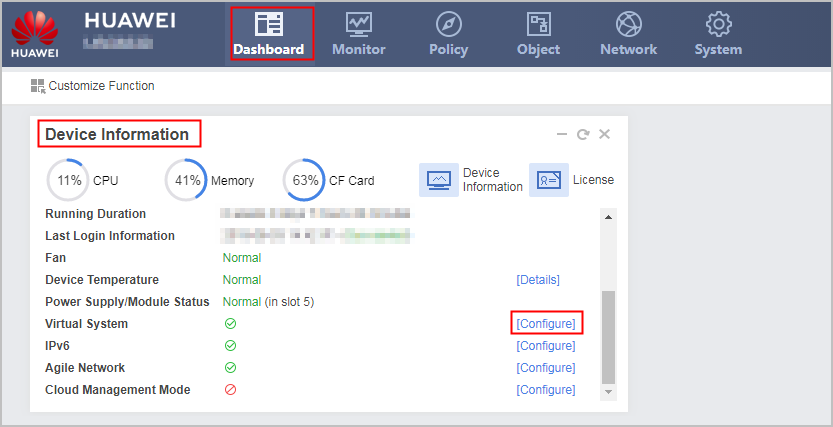Collapse the Device Information panel
The height and width of the screenshot is (427, 833).
click(562, 134)
